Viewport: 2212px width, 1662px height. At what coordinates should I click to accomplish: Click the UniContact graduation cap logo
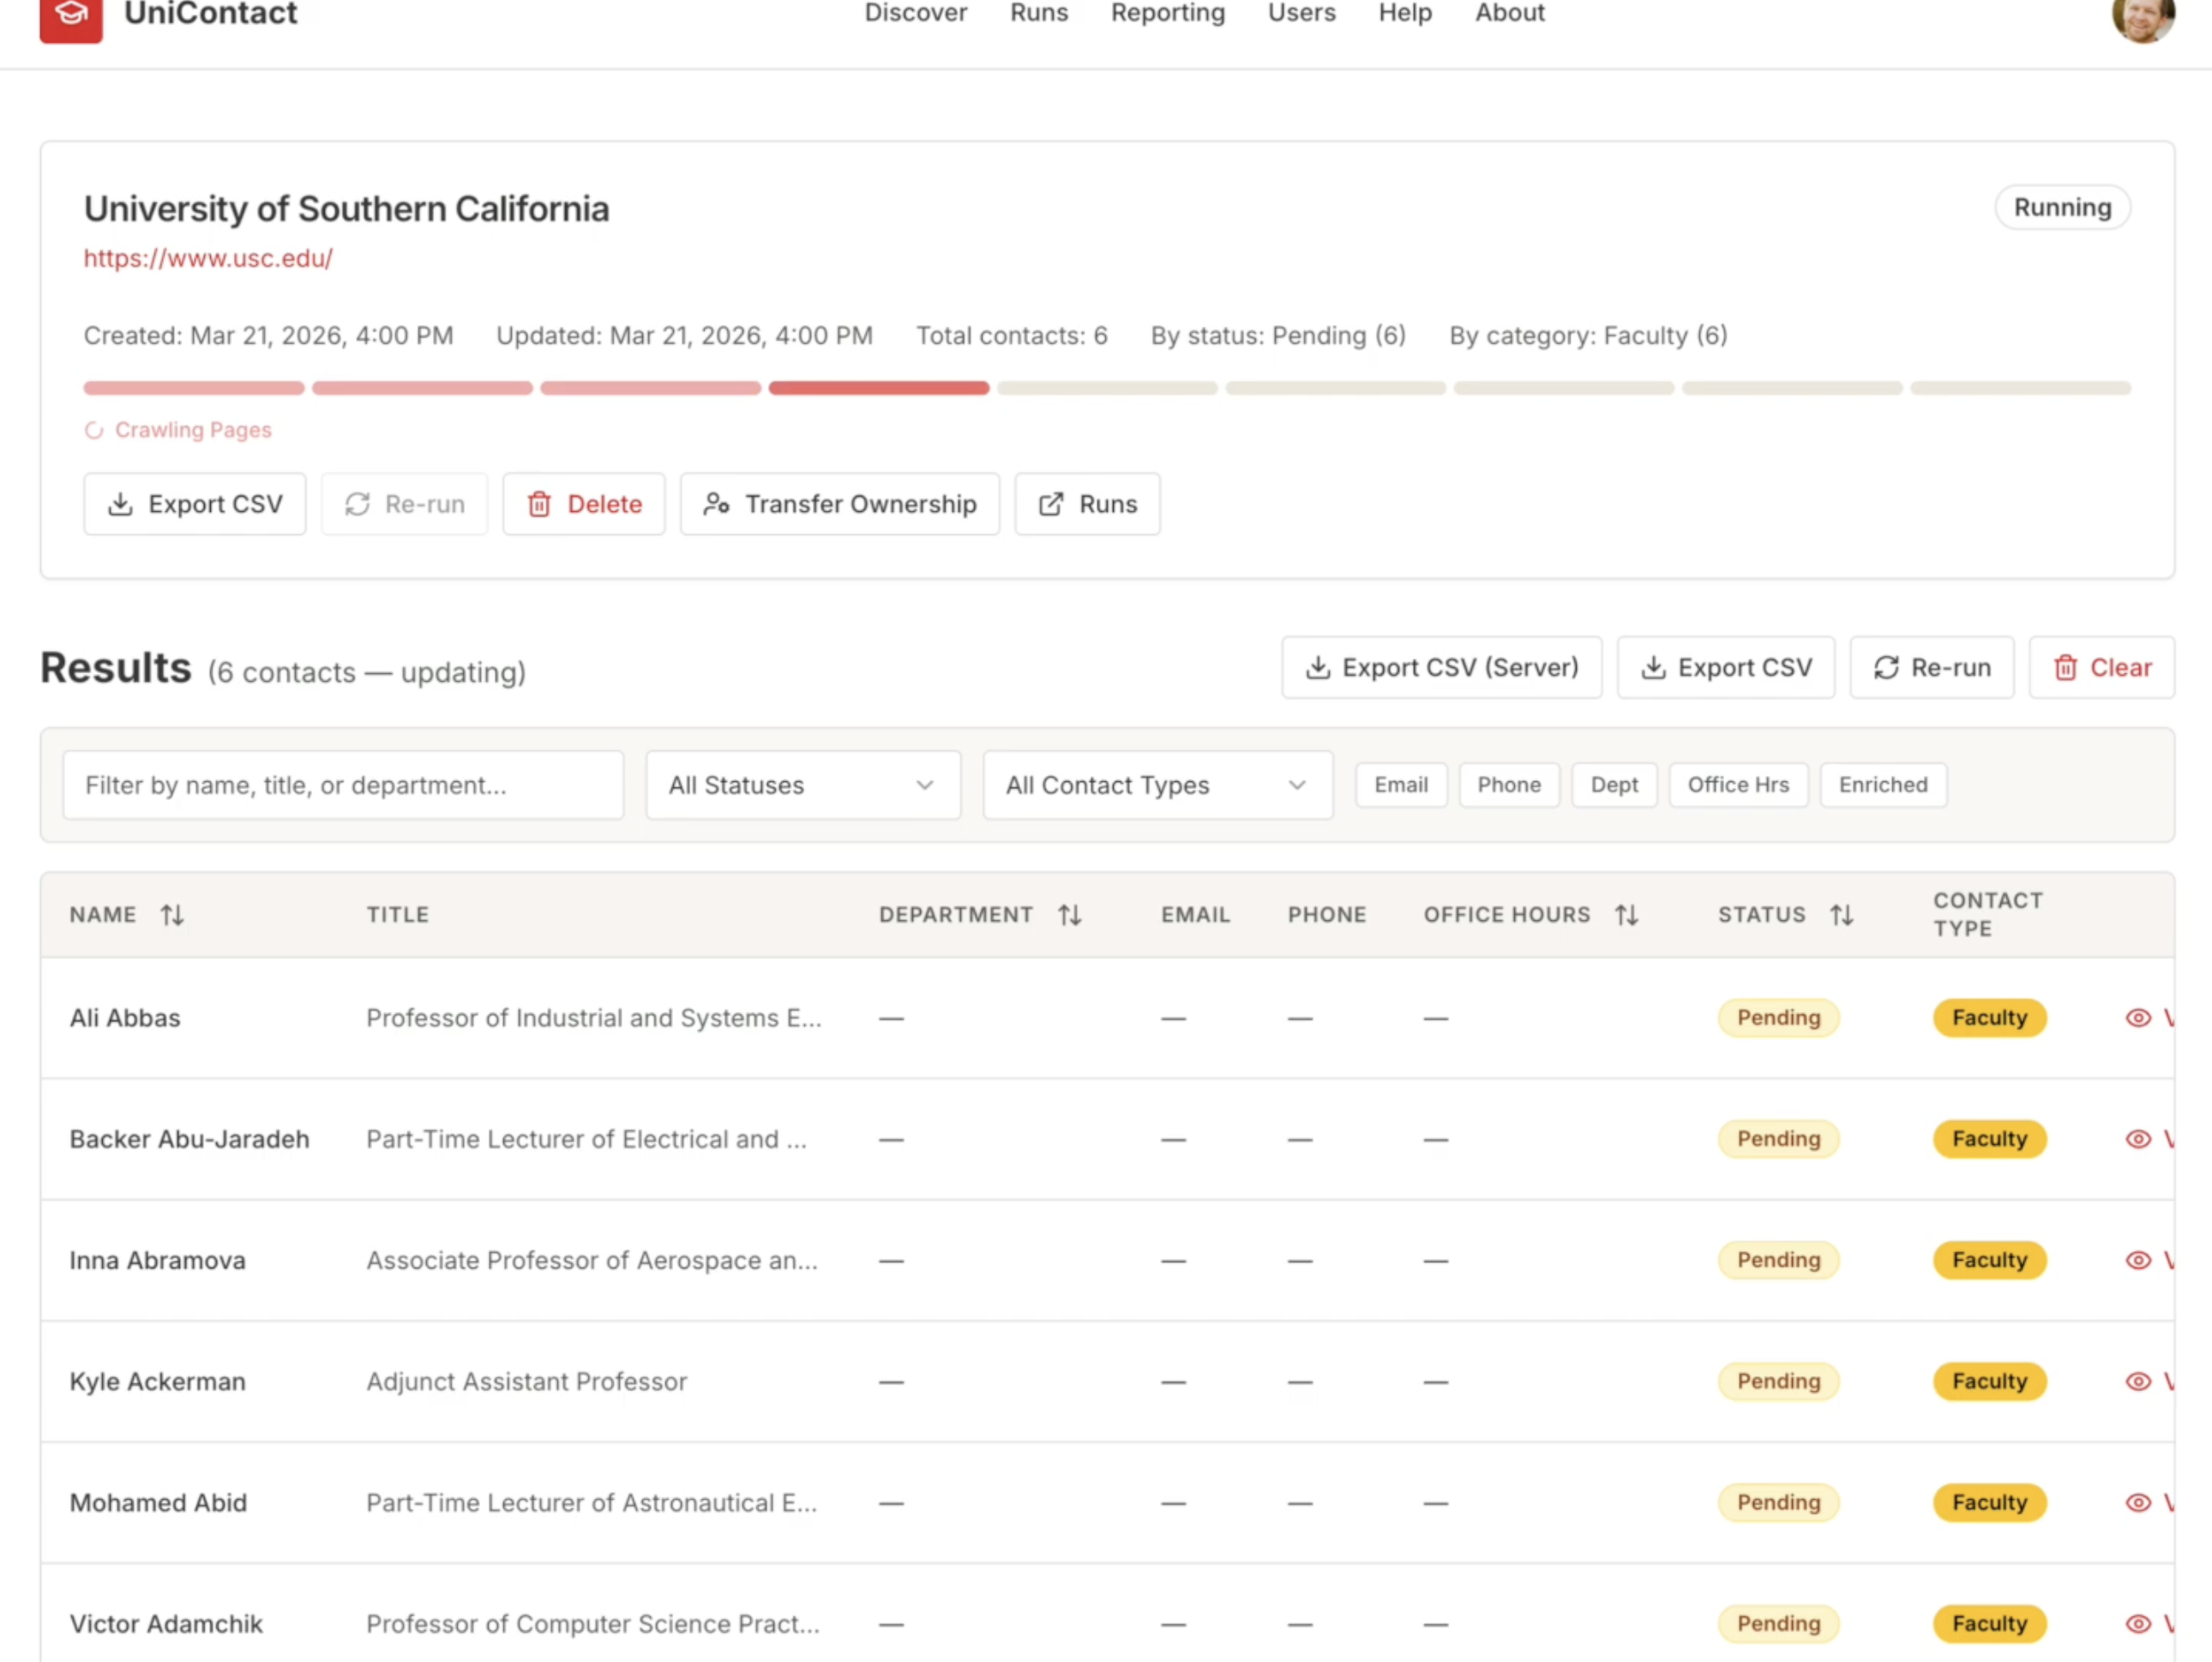(71, 15)
